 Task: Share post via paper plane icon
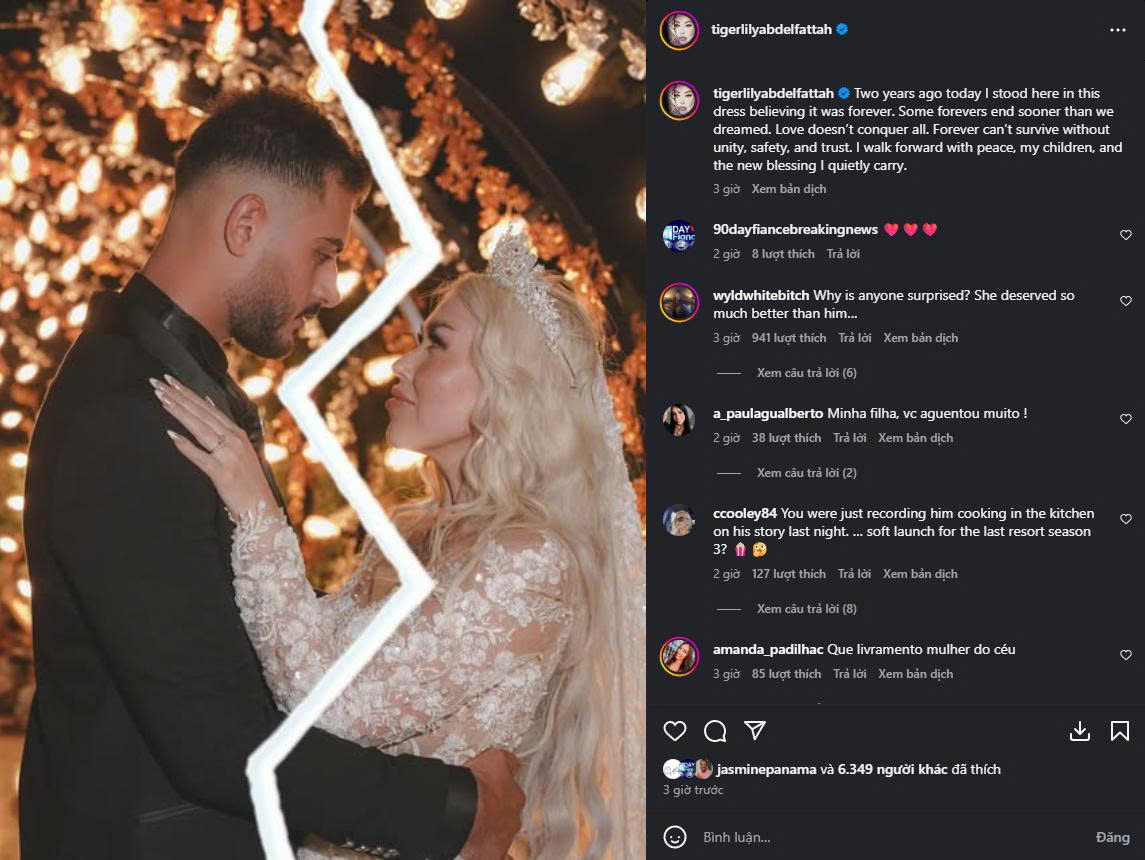[755, 730]
